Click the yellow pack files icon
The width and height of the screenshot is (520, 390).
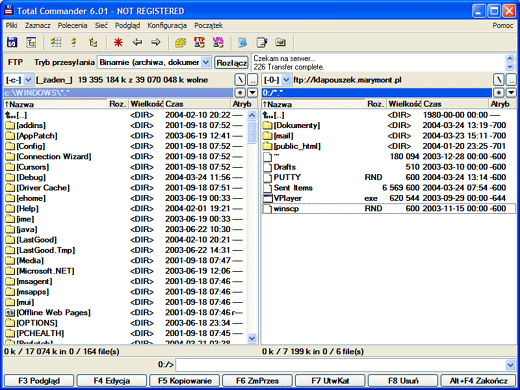tap(181, 42)
